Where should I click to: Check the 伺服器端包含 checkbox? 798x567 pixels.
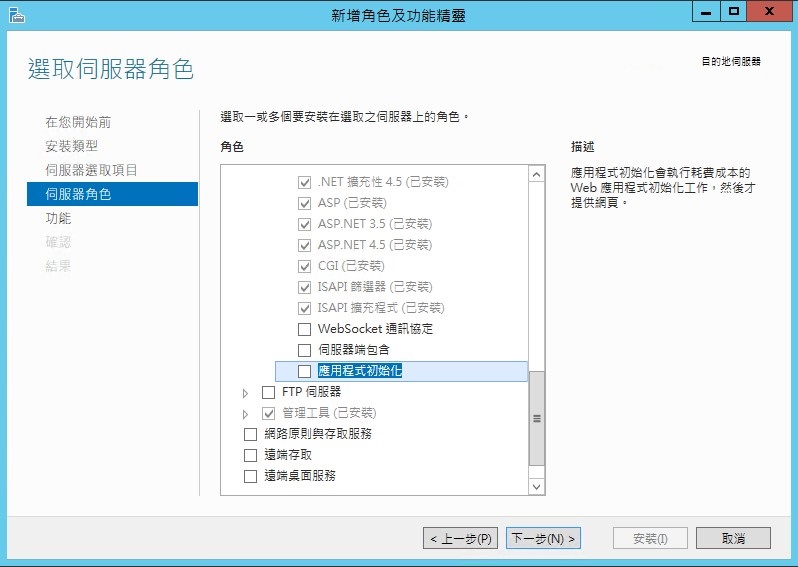click(304, 350)
